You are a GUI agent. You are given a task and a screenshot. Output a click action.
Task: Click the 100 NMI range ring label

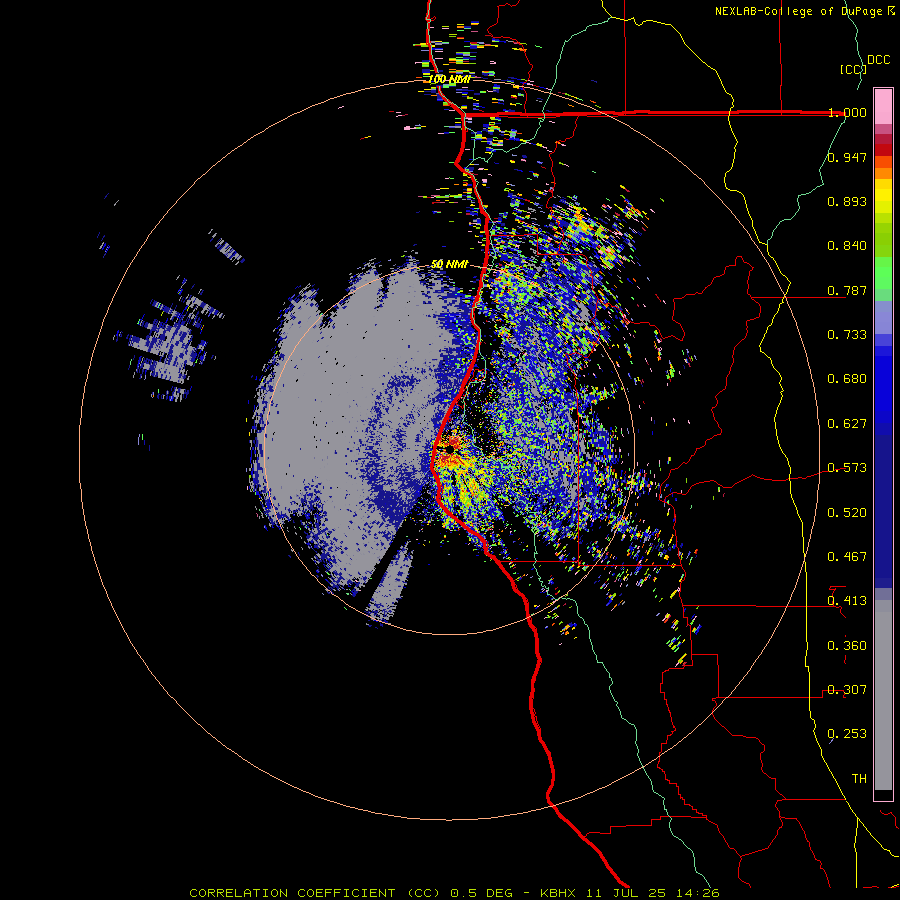coord(449,79)
